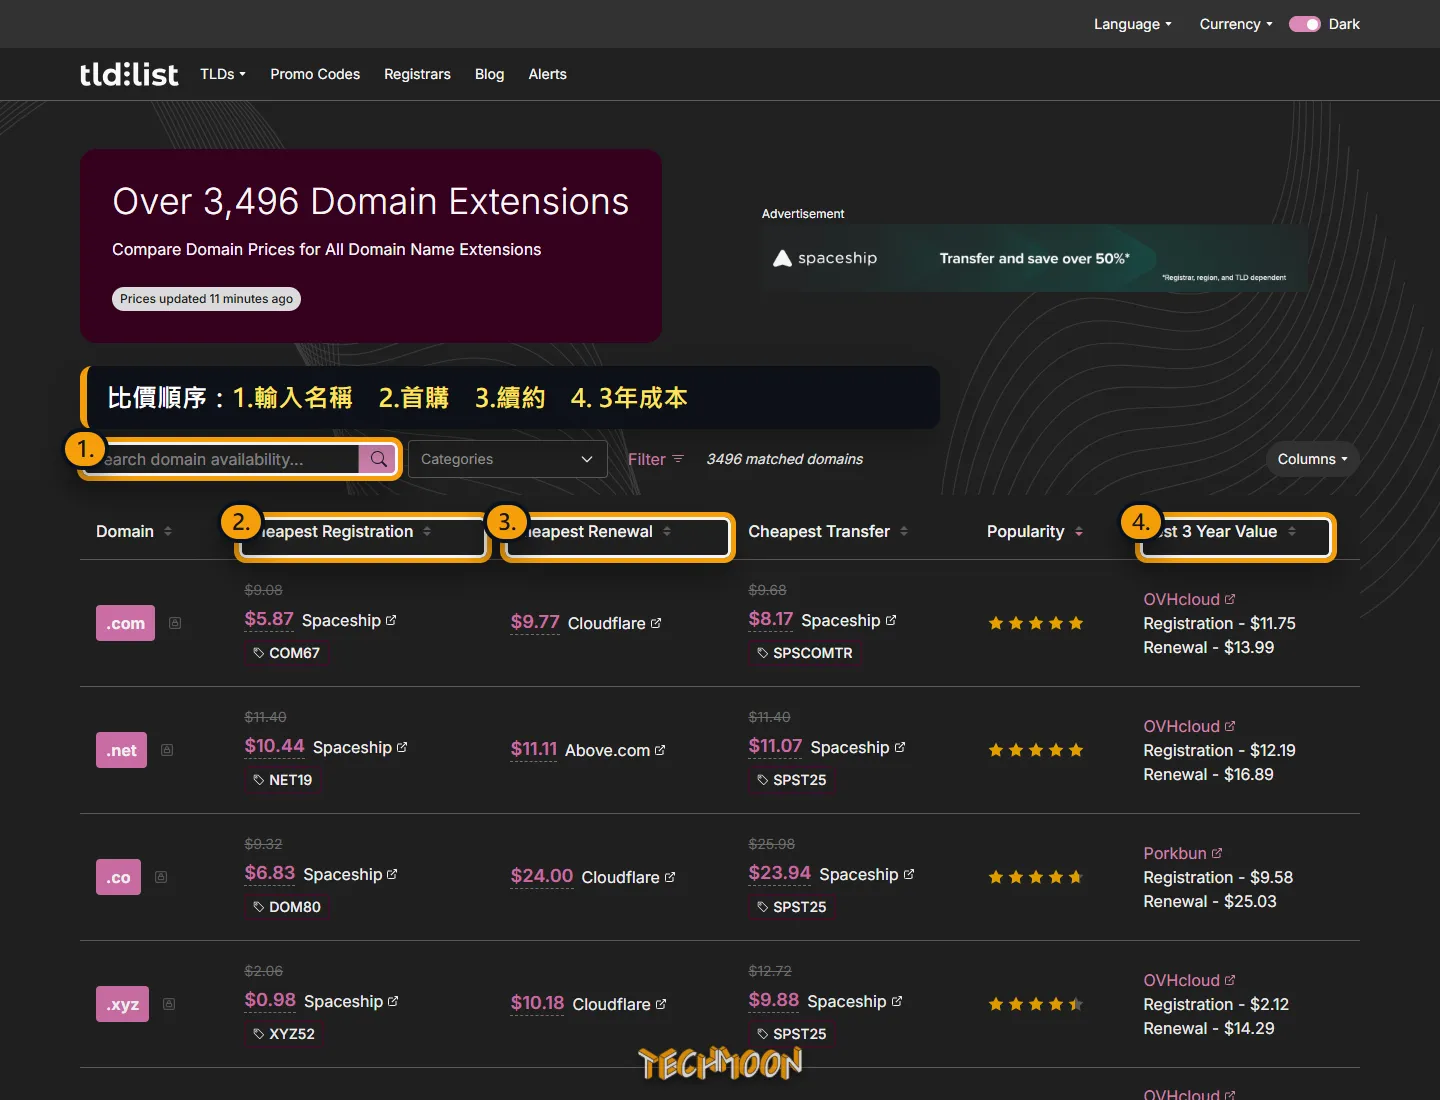The width and height of the screenshot is (1440, 1100).
Task: Click the tag icon on NET19 promo code
Action: click(259, 780)
